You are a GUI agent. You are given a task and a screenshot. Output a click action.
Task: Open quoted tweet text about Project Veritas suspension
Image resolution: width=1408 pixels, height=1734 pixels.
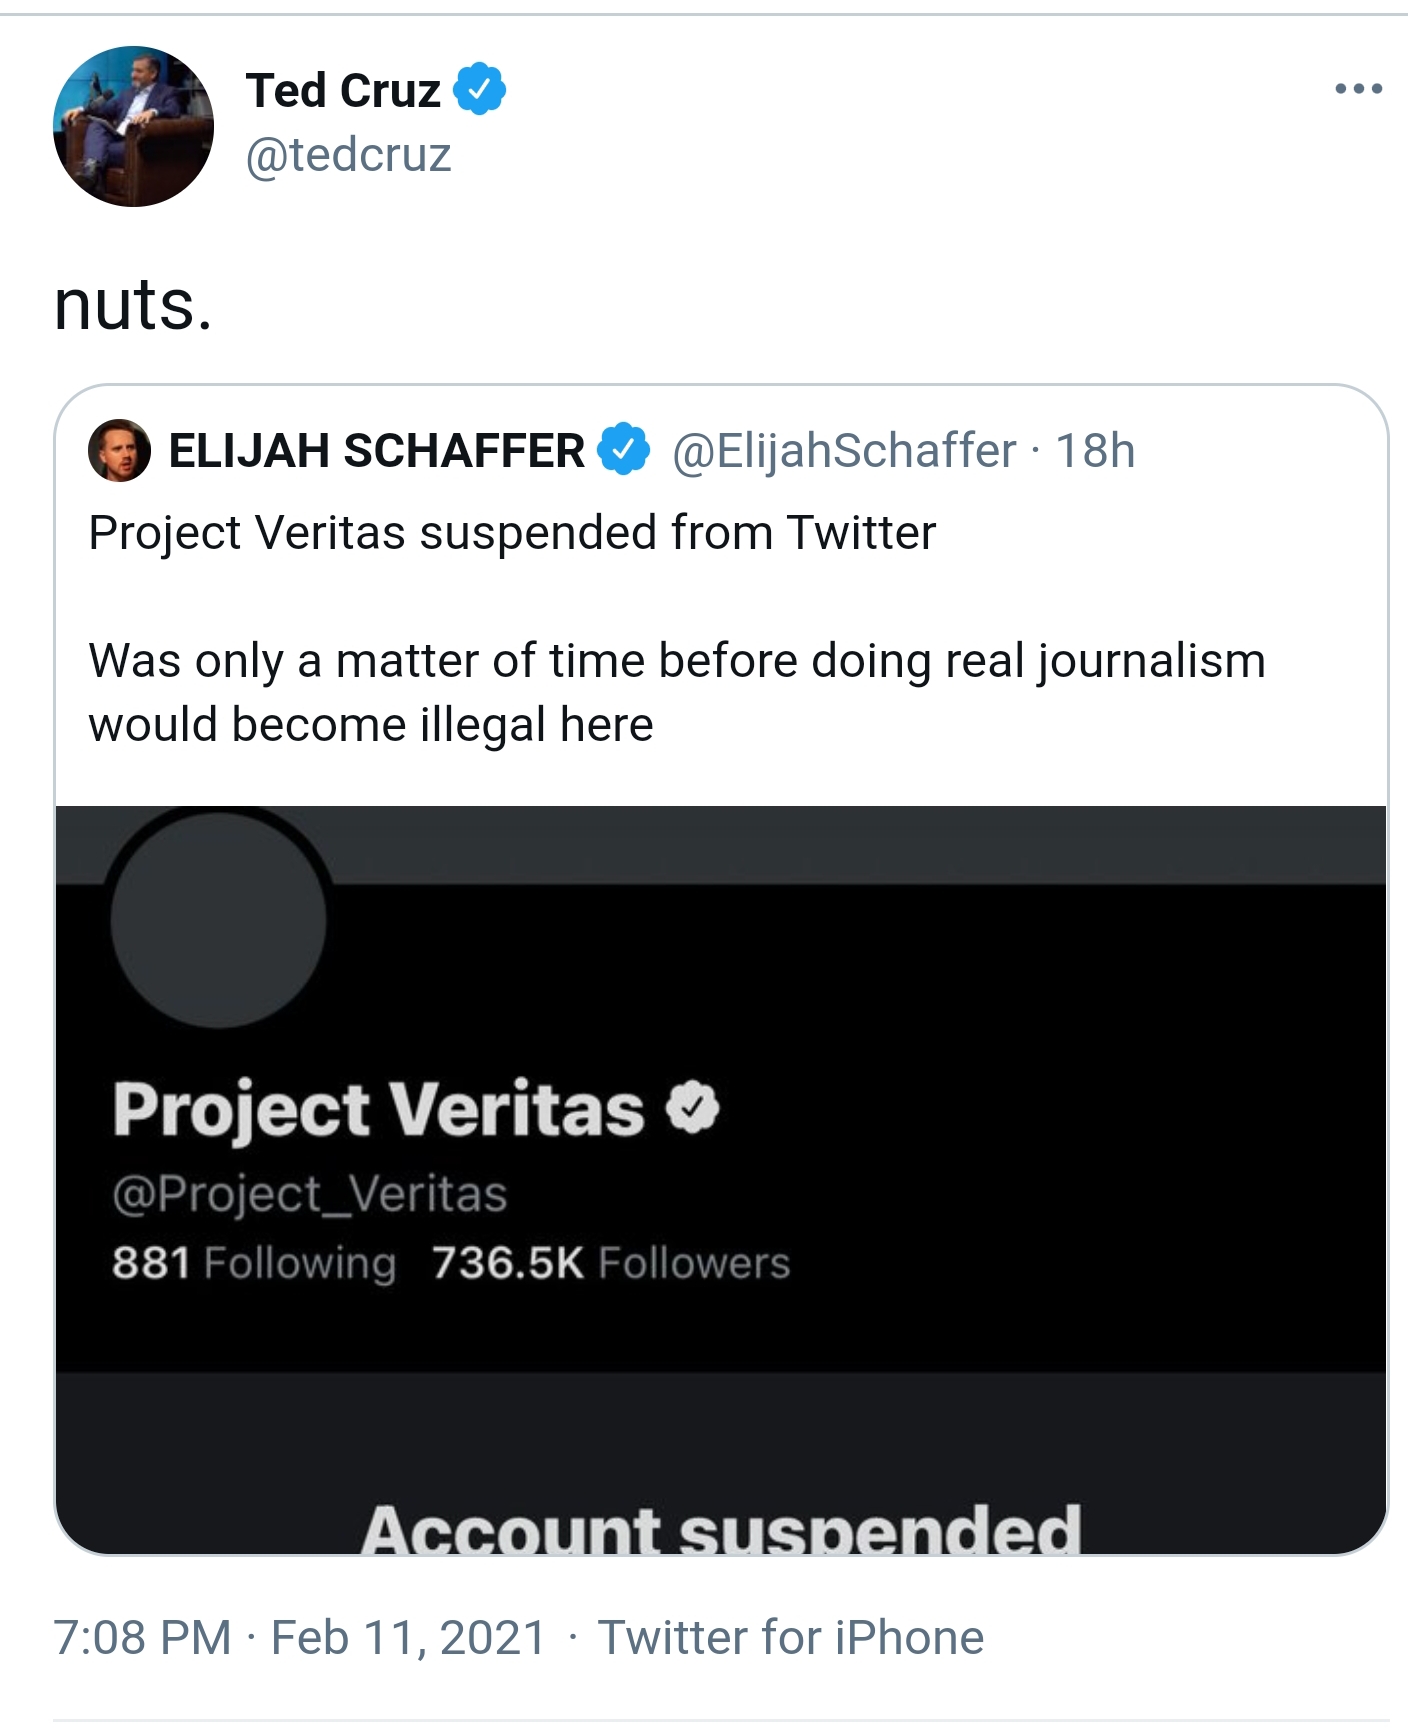click(x=677, y=628)
